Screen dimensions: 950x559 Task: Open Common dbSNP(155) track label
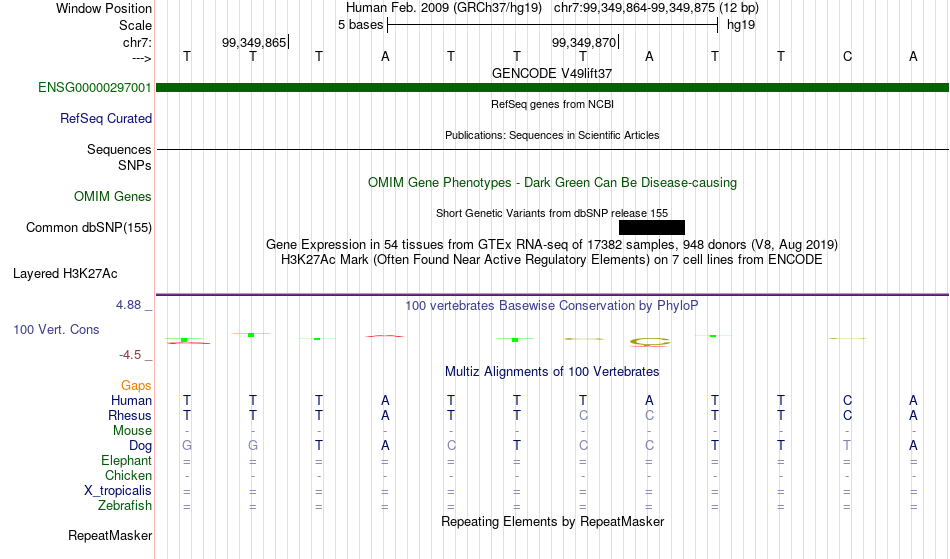tap(89, 228)
